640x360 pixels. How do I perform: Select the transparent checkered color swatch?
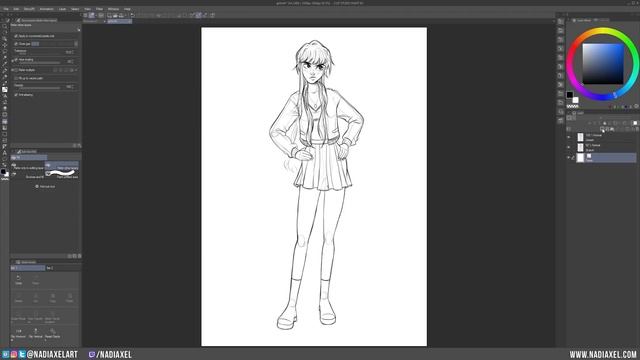[x=573, y=107]
